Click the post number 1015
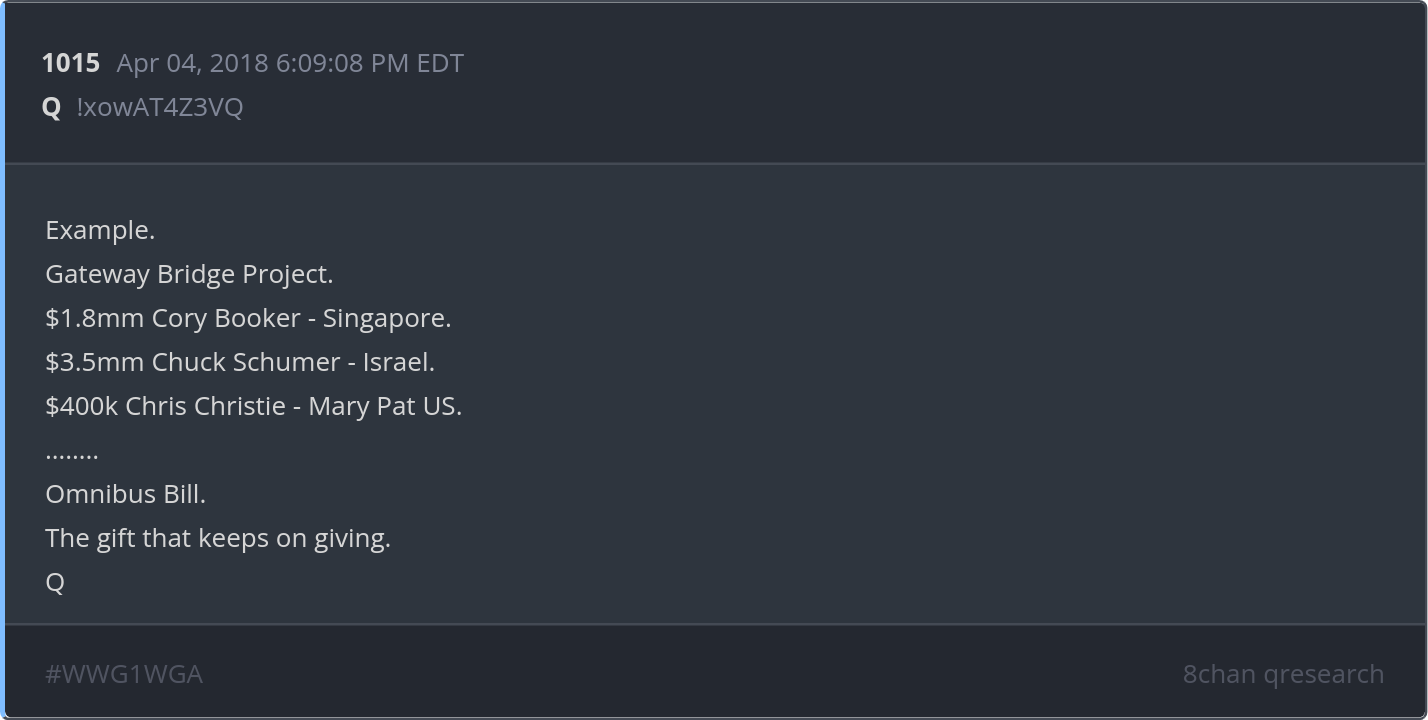 (x=70, y=63)
